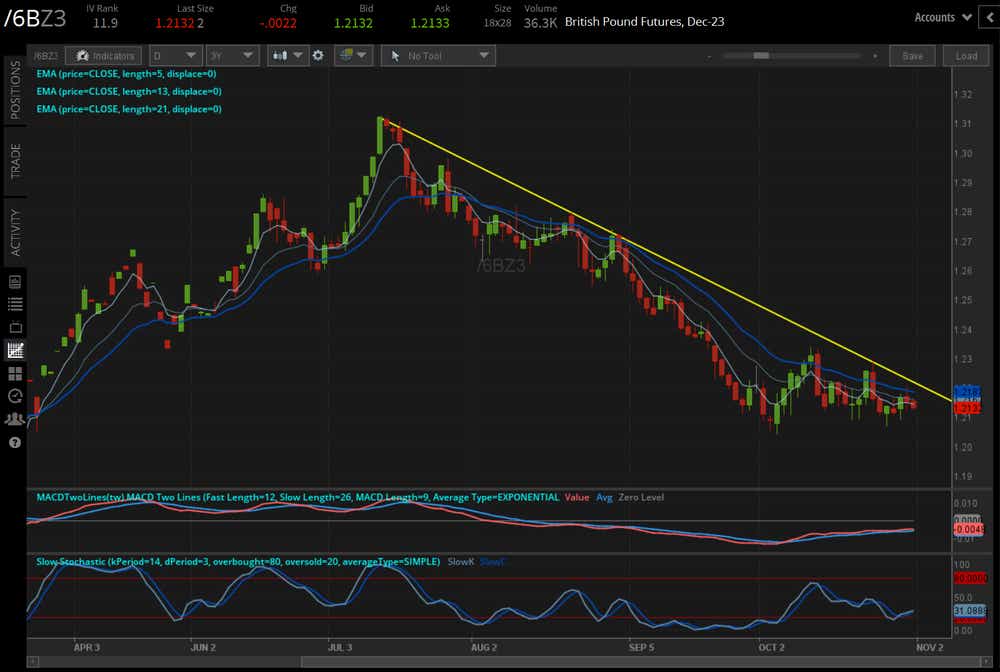Open the TV/video sidebar icon
This screenshot has width=1000, height=672.
click(15, 327)
